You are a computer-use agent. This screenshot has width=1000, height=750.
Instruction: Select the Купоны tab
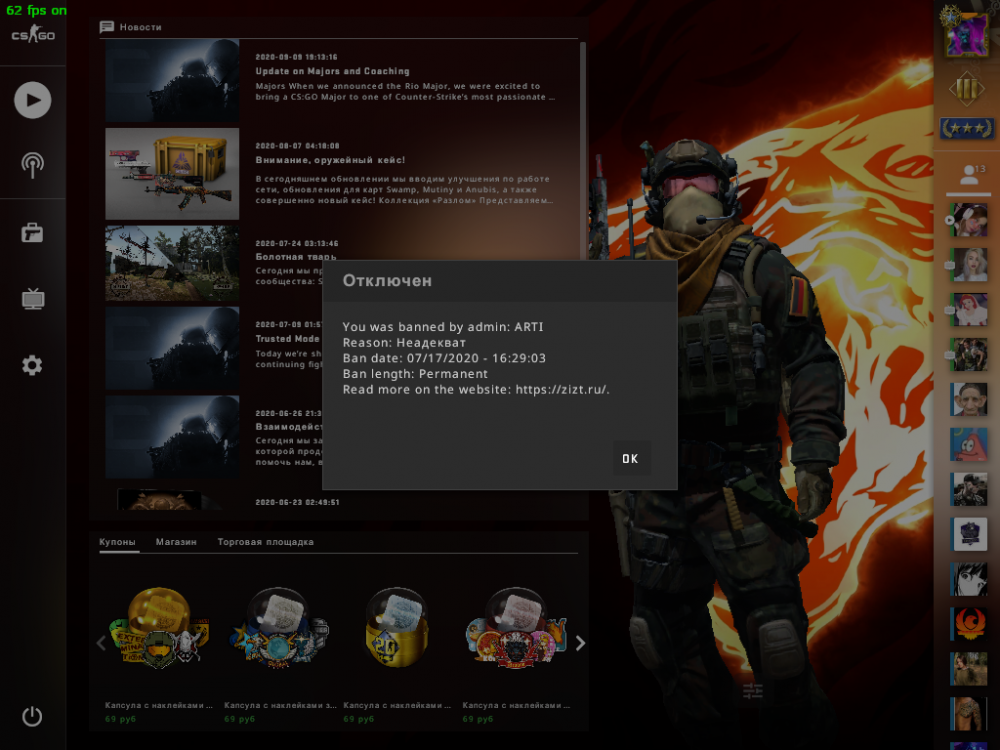117,542
